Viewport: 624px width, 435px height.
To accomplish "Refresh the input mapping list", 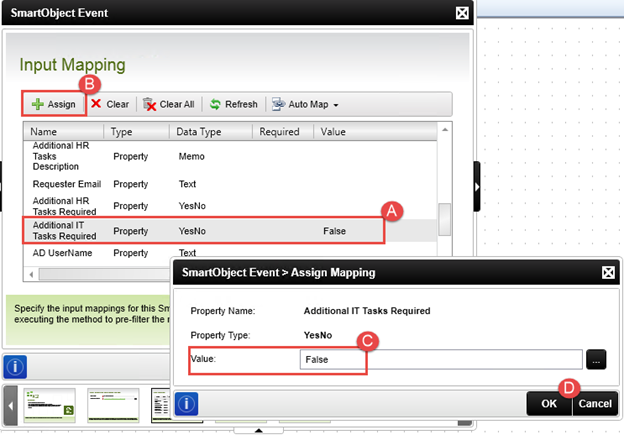I will click(234, 104).
